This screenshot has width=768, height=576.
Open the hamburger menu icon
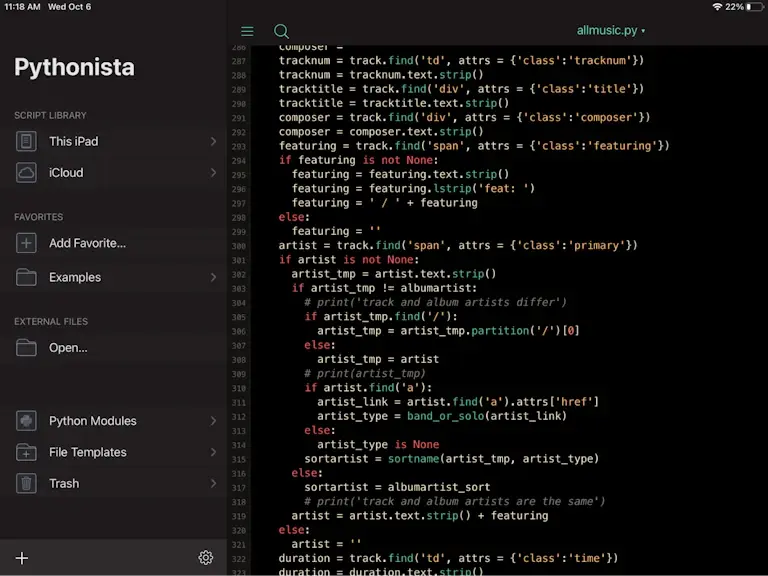[x=247, y=31]
